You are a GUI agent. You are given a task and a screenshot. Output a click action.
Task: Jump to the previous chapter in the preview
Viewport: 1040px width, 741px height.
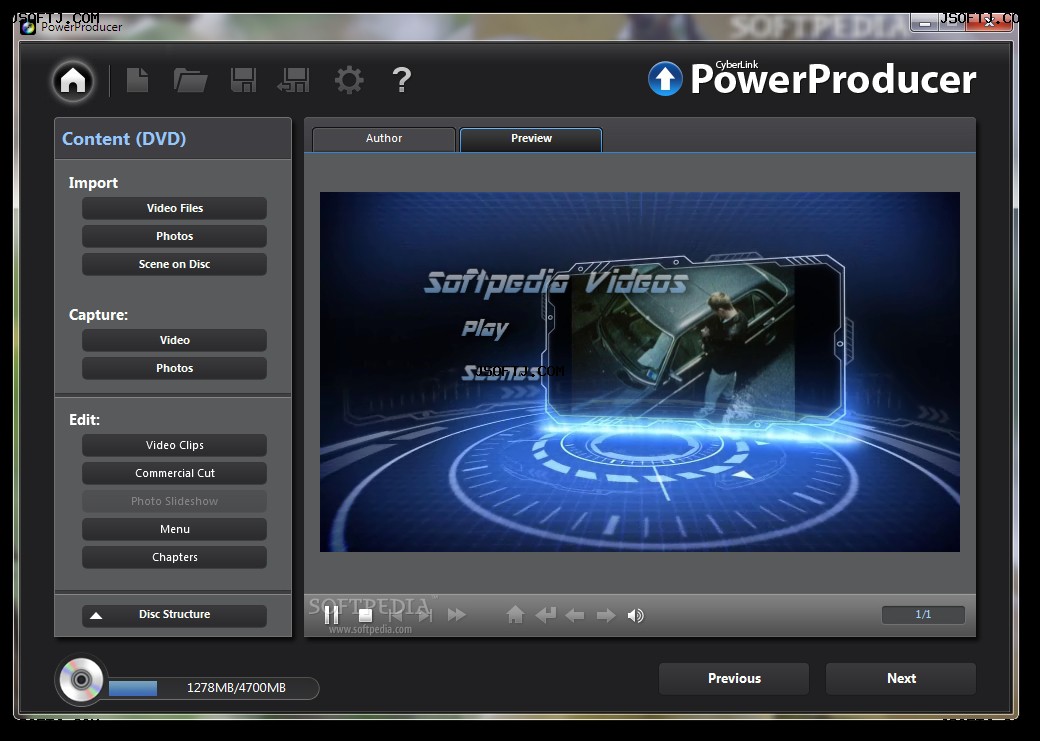click(395, 615)
